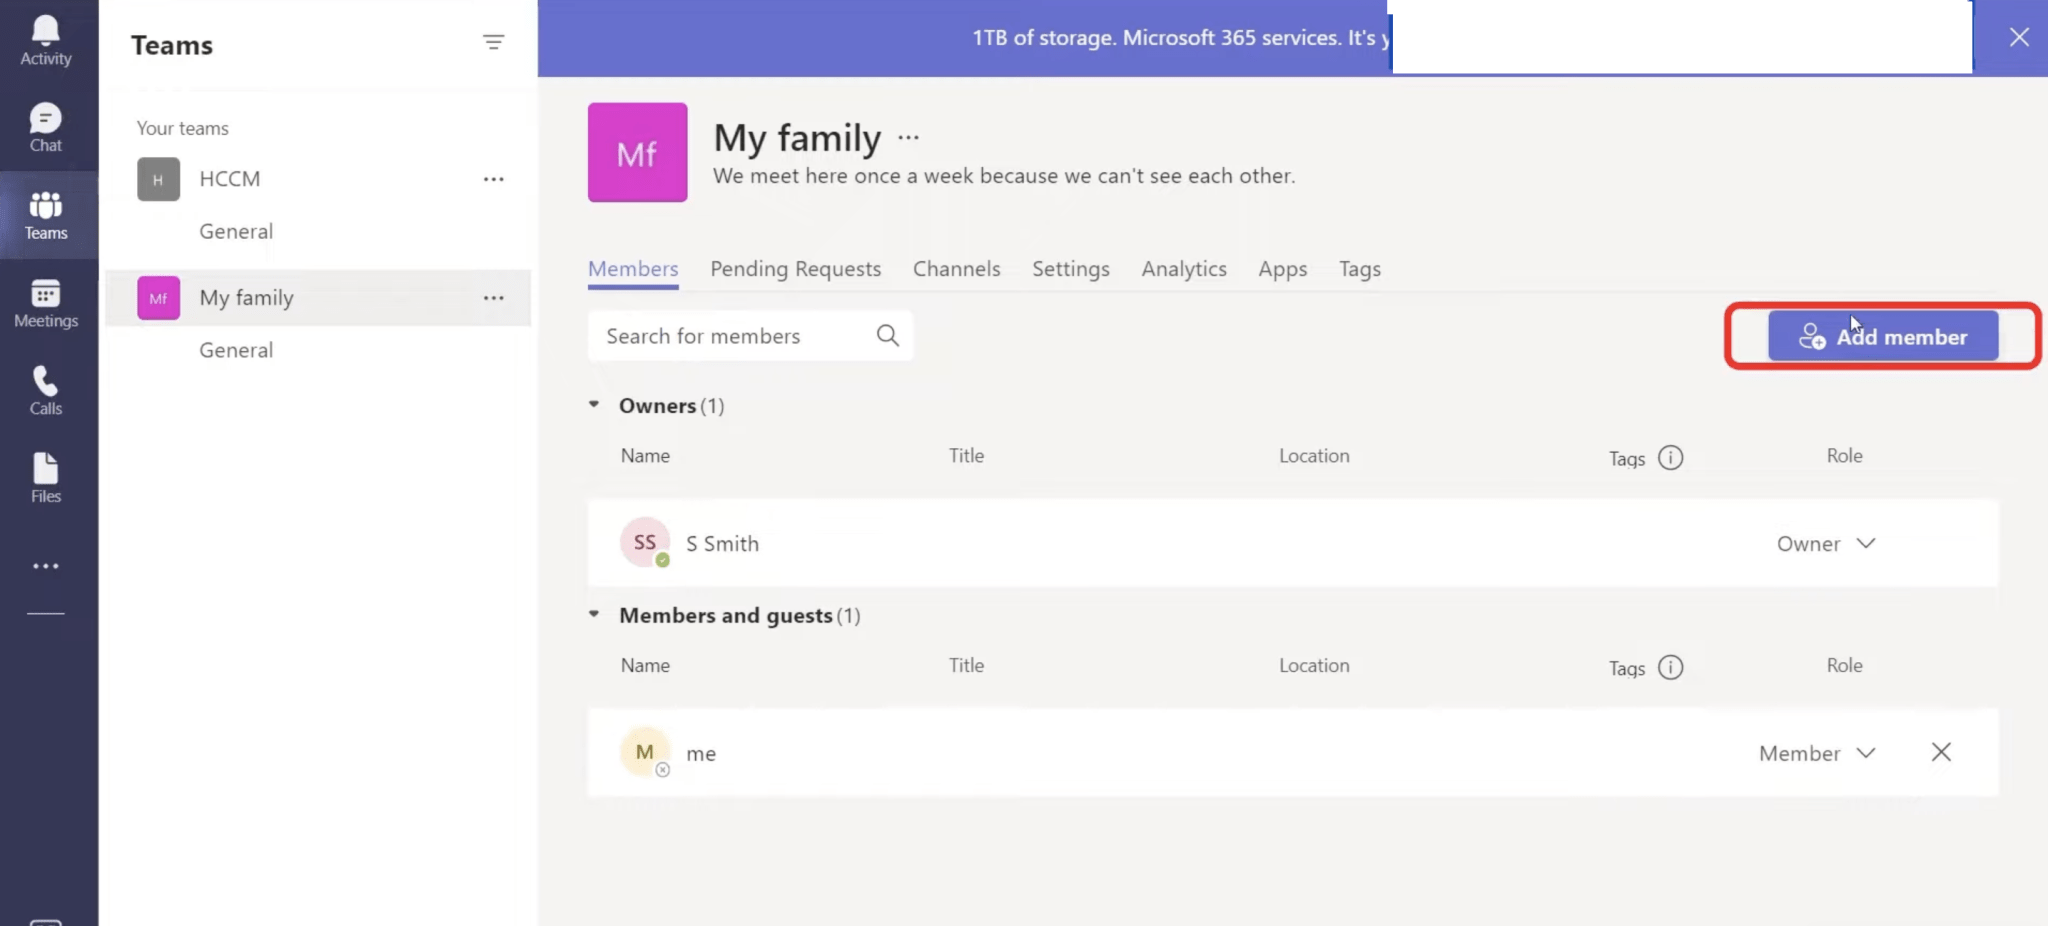This screenshot has height=926, width=2048.
Task: Remove member me using the X
Action: (1942, 751)
